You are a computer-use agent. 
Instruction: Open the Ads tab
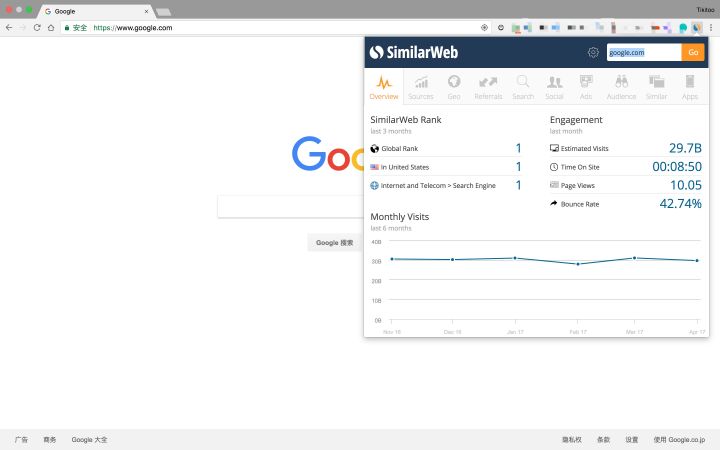586,87
